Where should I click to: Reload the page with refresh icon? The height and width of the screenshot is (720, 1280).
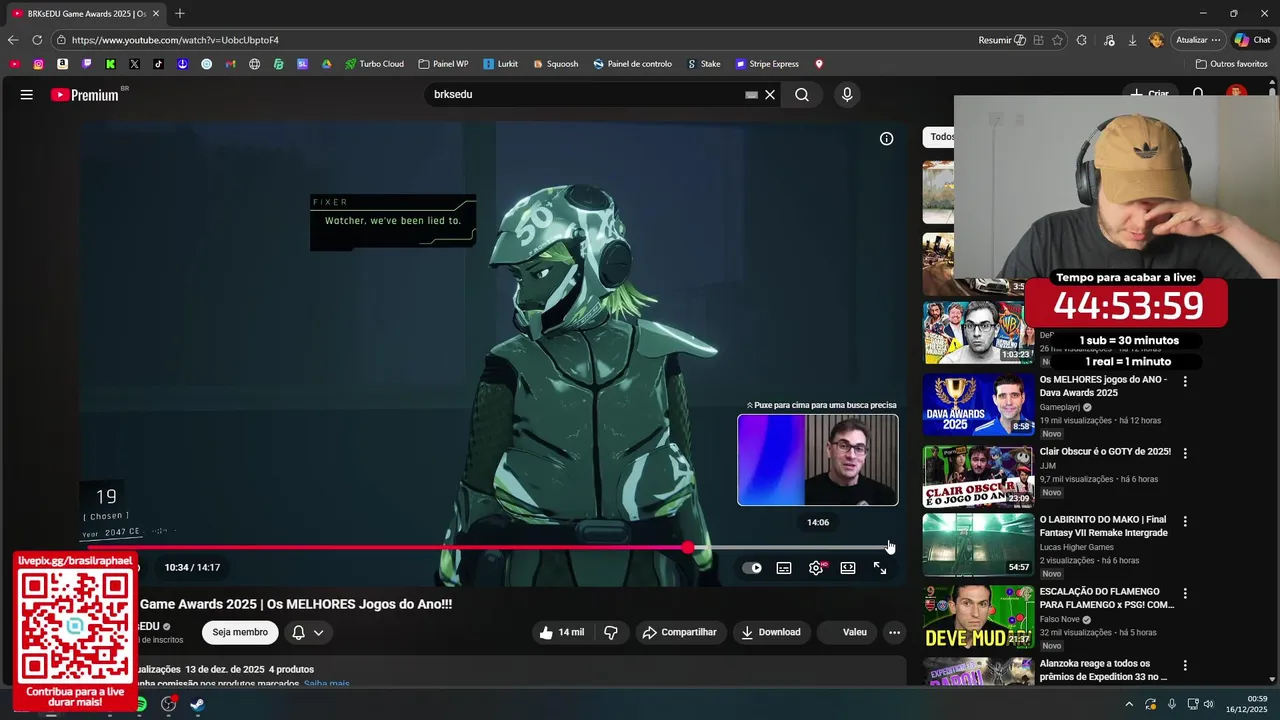(37, 40)
